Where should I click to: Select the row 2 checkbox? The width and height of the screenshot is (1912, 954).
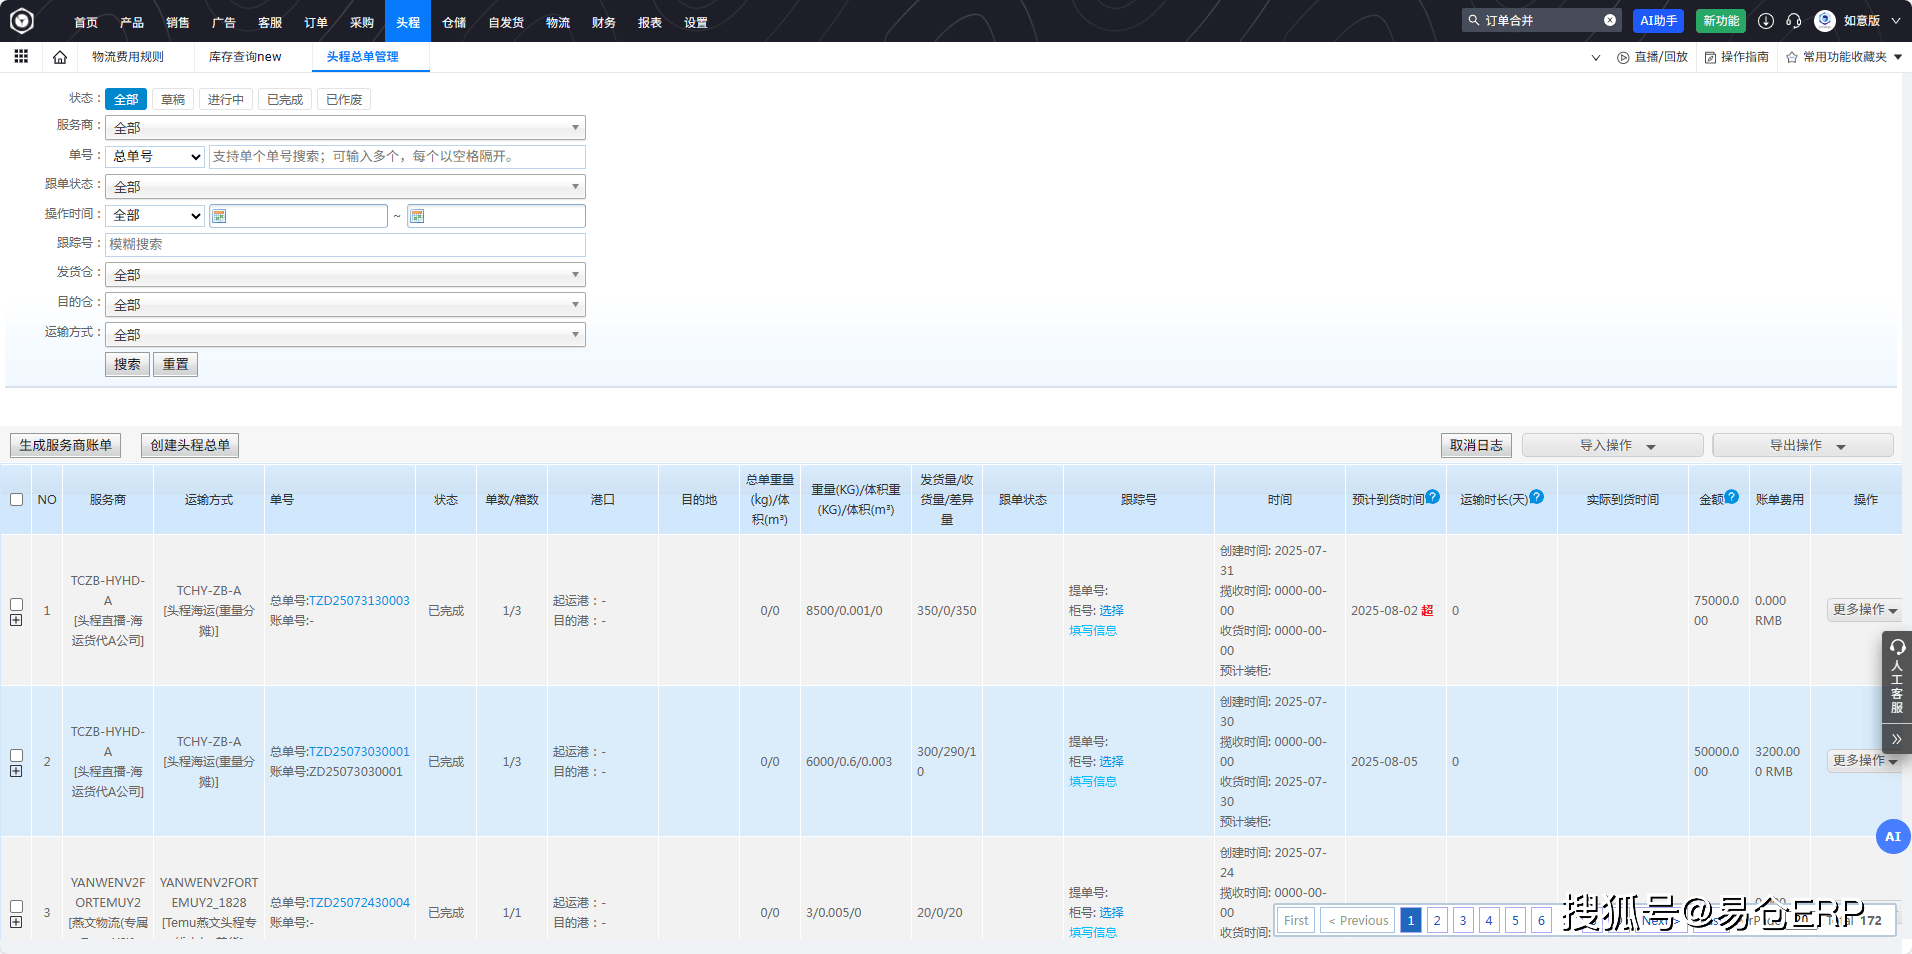[17, 755]
